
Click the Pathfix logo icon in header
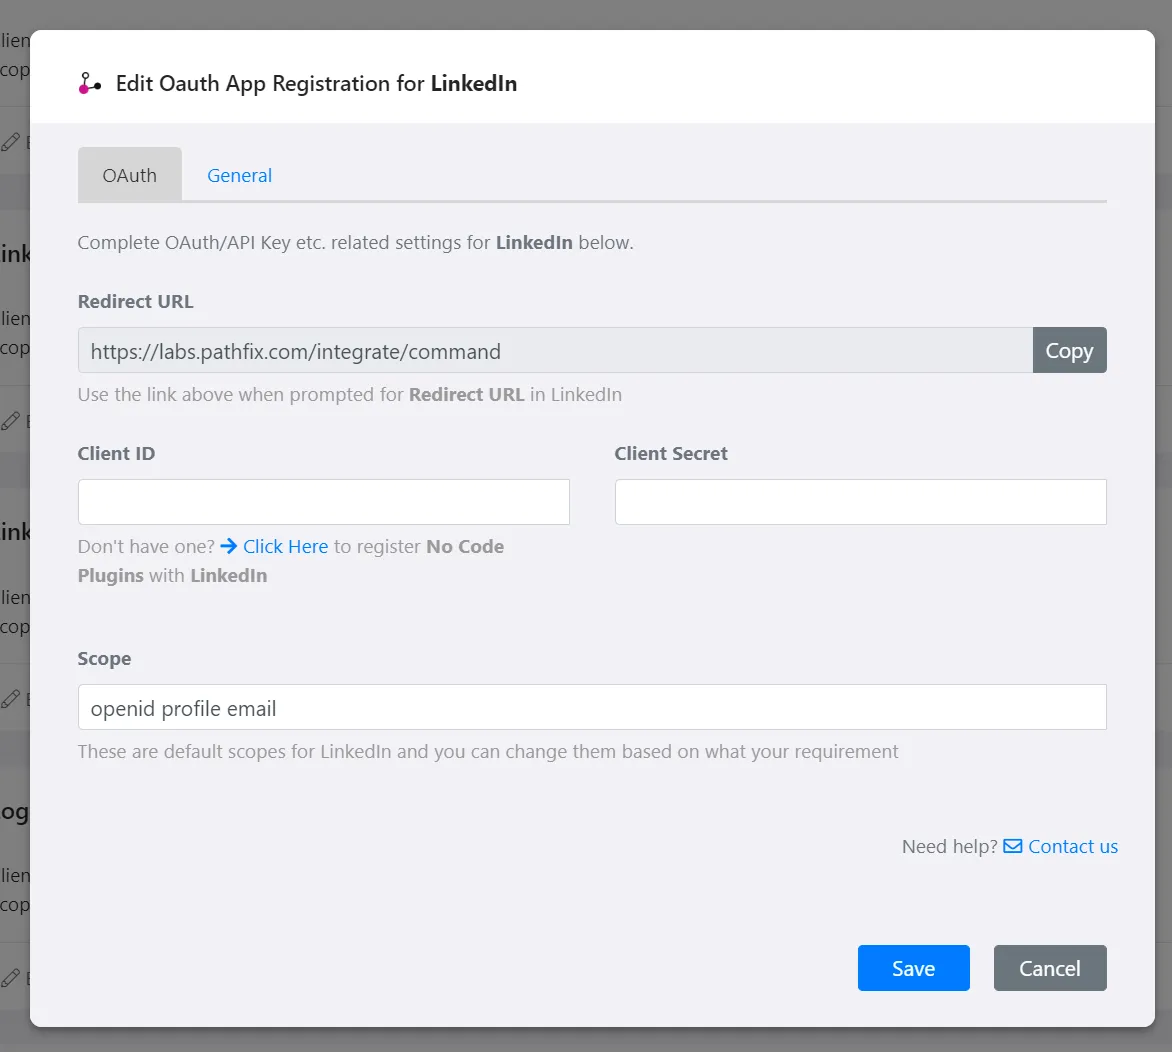point(90,83)
